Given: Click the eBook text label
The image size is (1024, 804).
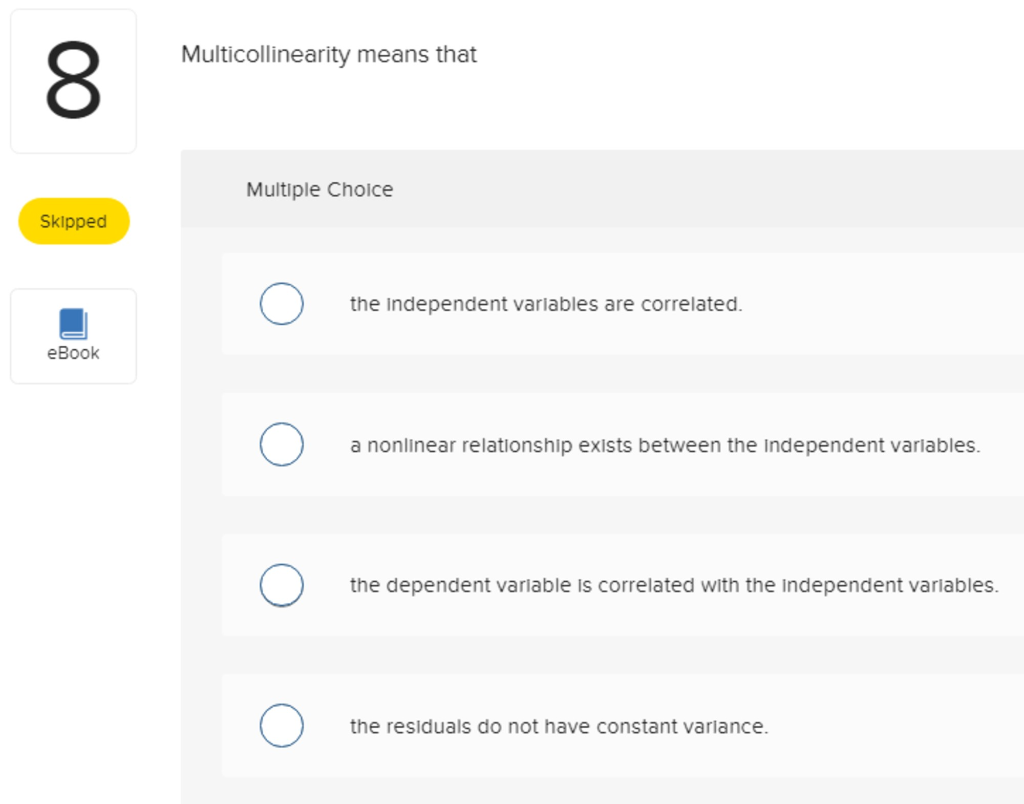Looking at the screenshot, I should pos(73,352).
